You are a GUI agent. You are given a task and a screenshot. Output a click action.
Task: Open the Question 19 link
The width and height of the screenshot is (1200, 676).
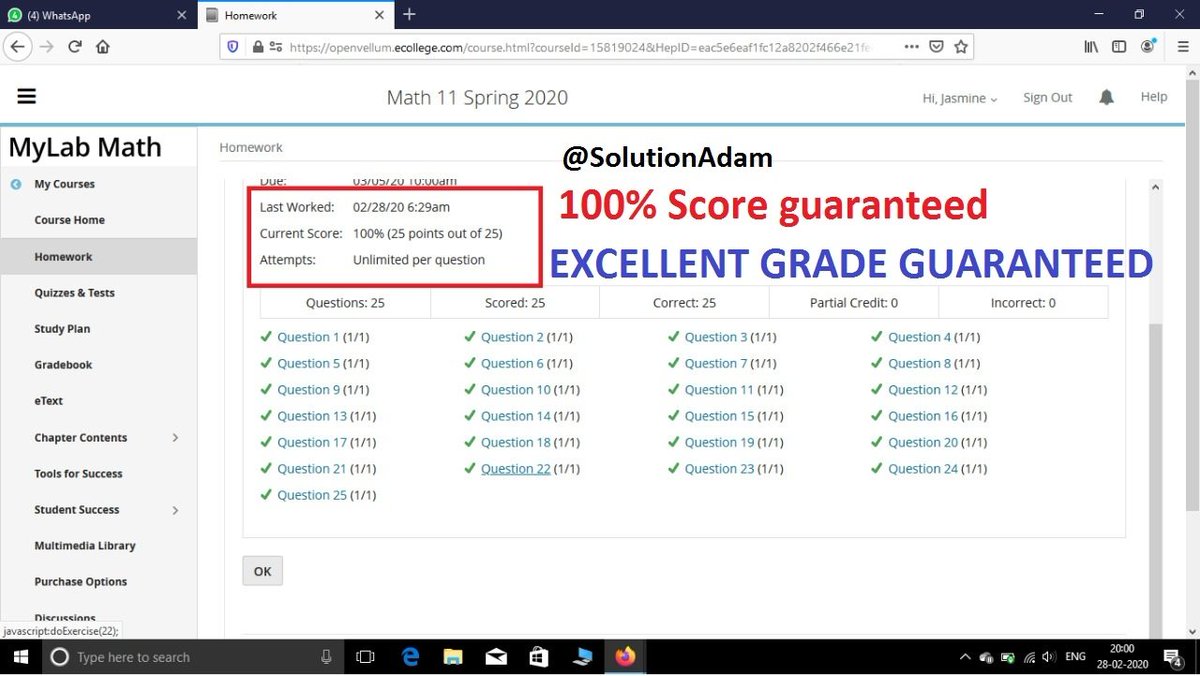click(719, 442)
